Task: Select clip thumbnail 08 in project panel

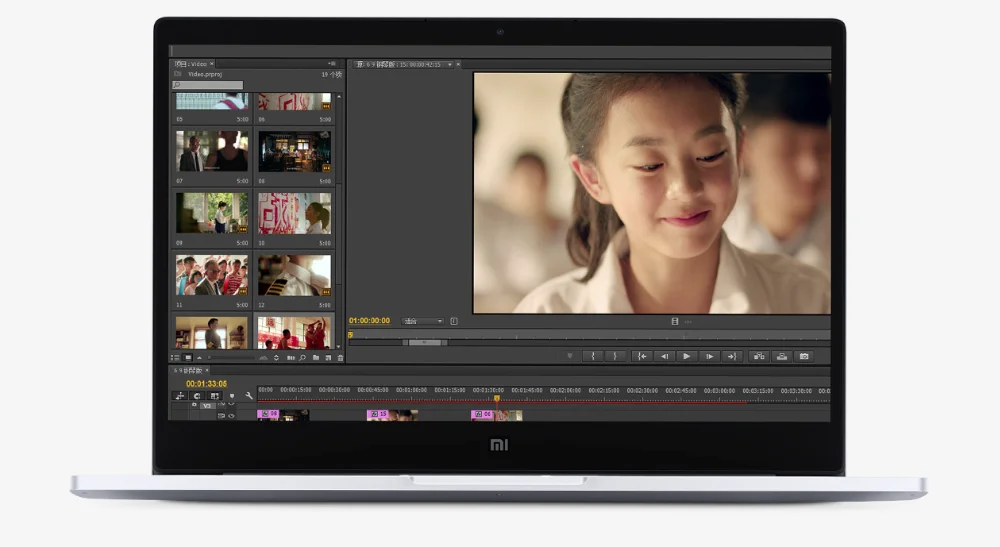Action: tap(294, 151)
